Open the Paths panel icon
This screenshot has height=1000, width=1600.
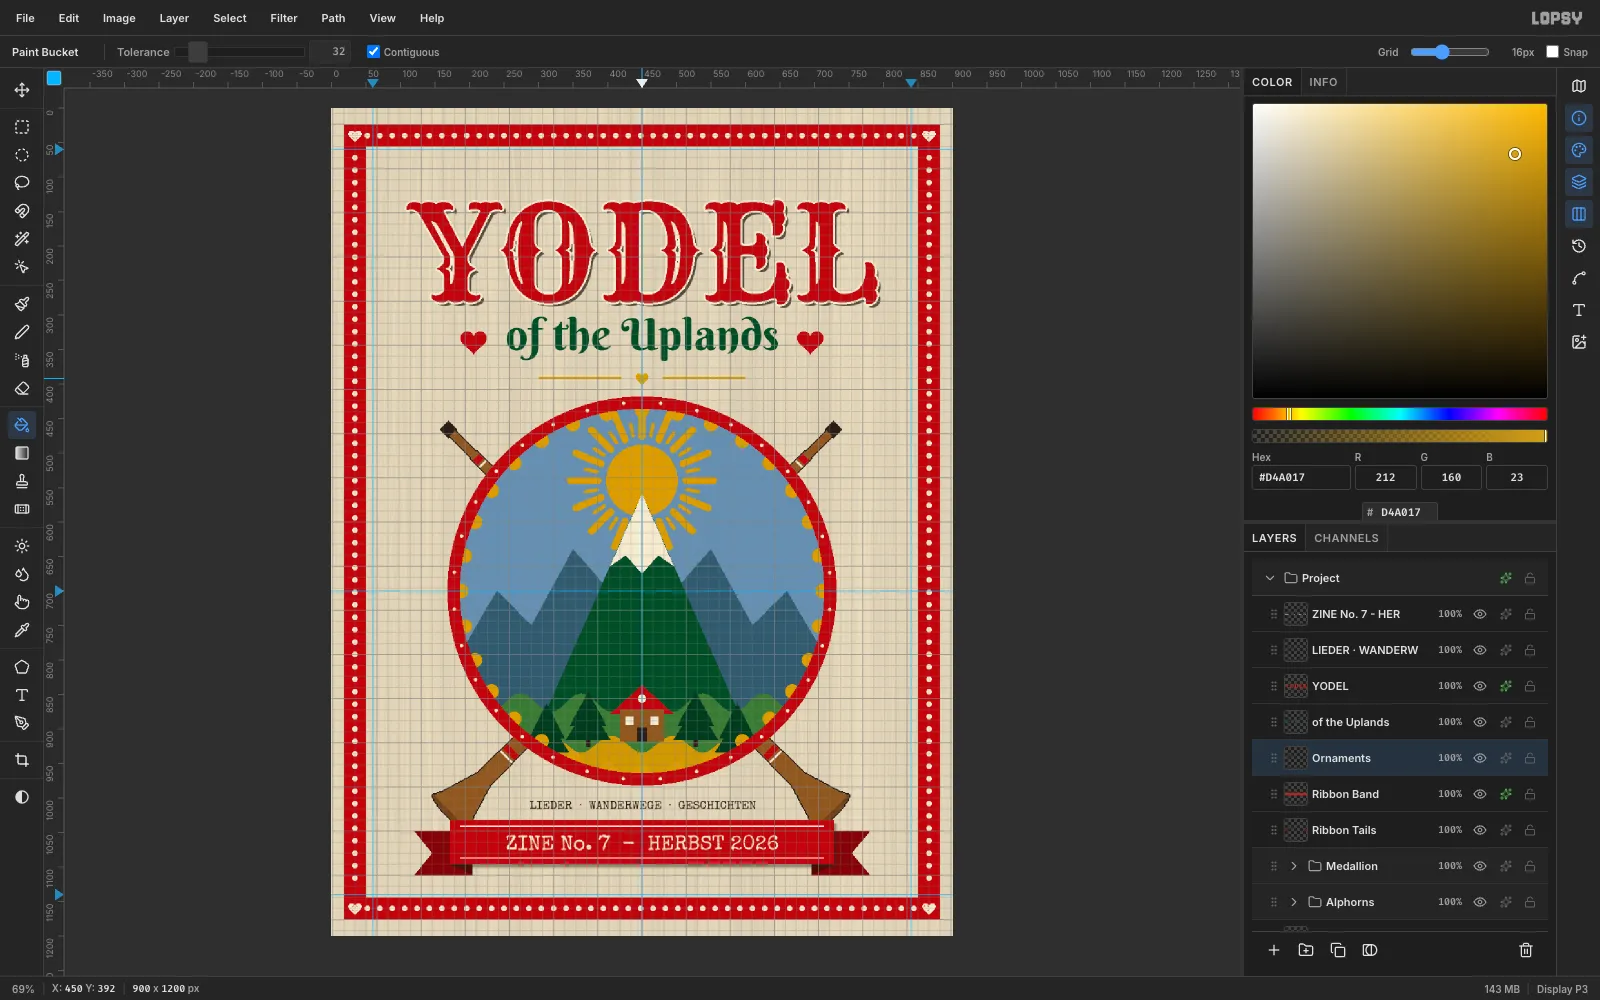[1579, 278]
